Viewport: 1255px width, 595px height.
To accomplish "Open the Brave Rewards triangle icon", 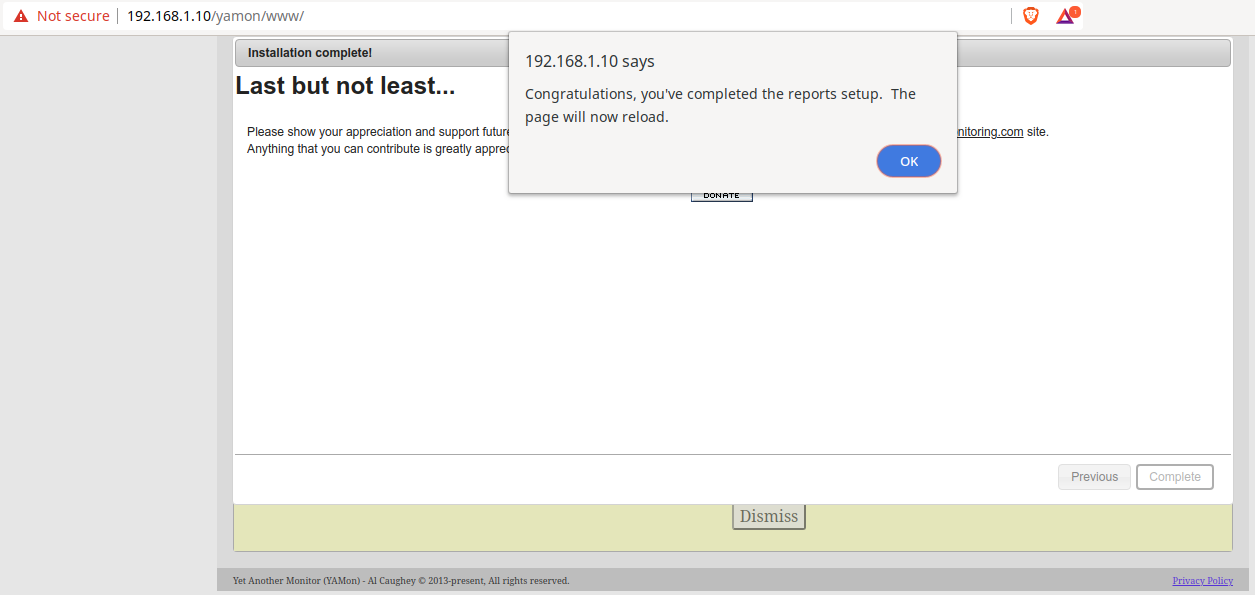I will coord(1066,16).
